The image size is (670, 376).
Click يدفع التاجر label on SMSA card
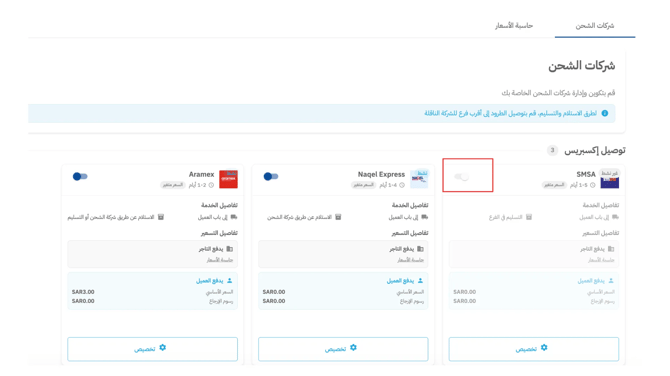592,249
